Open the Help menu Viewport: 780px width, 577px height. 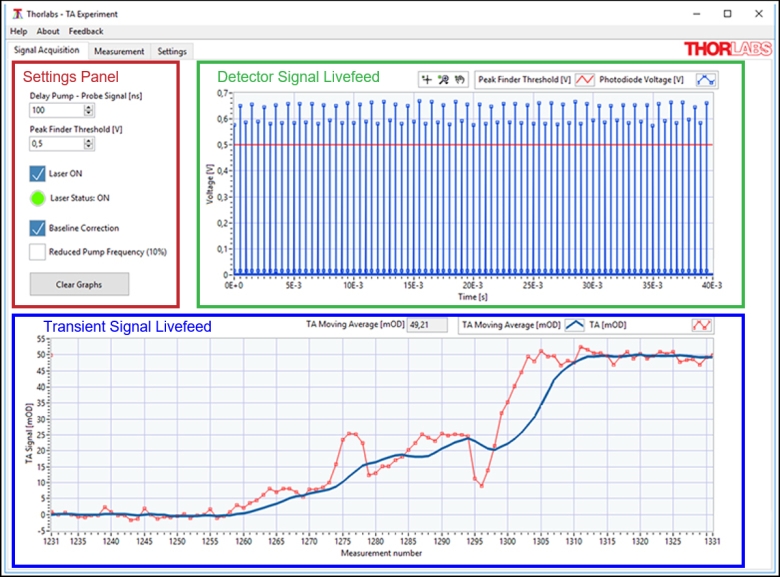19,31
